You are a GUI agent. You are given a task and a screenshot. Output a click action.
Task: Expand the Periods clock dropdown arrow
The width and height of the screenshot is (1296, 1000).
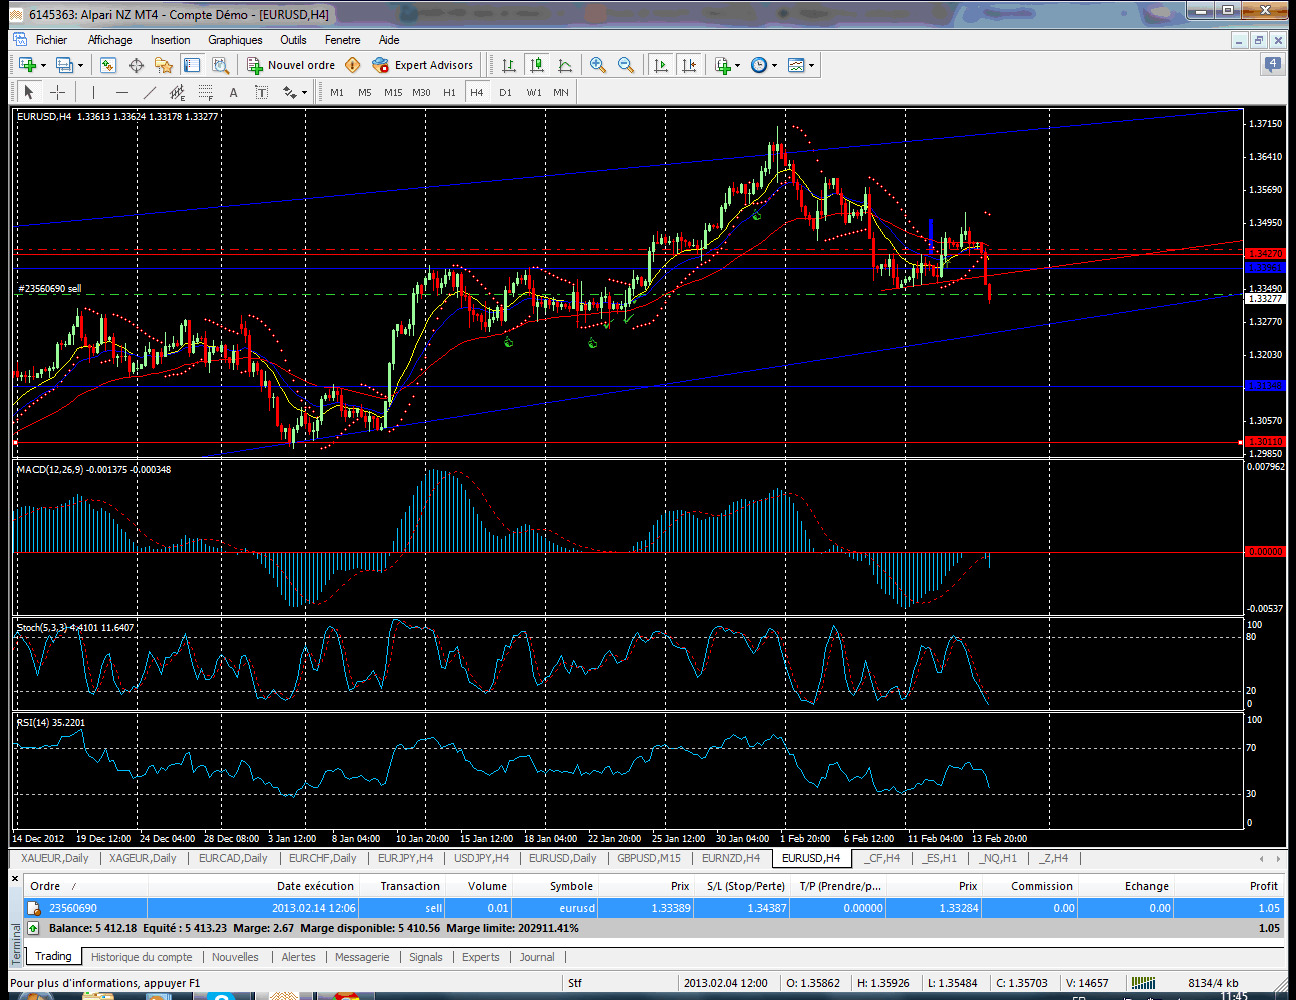[x=774, y=66]
